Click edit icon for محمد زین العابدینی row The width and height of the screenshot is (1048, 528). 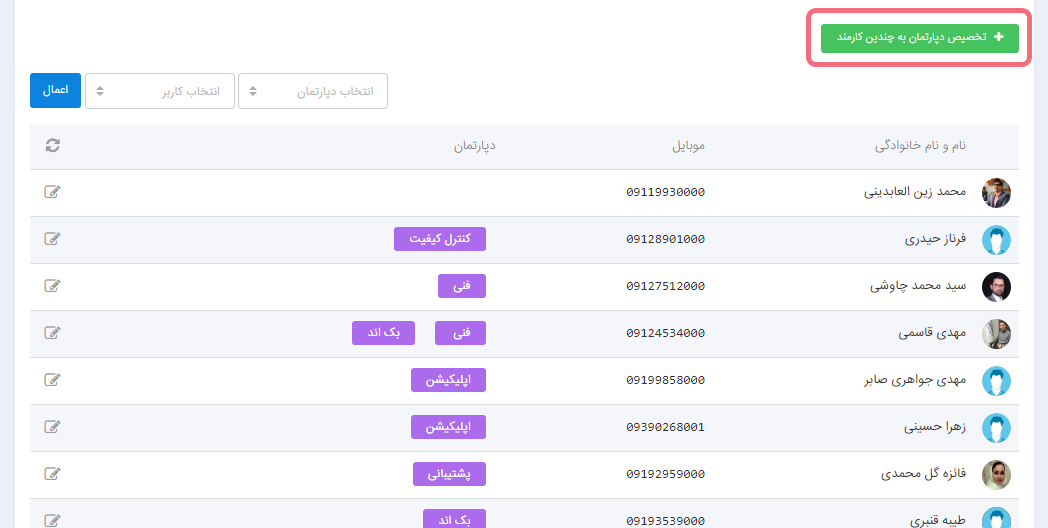53,192
